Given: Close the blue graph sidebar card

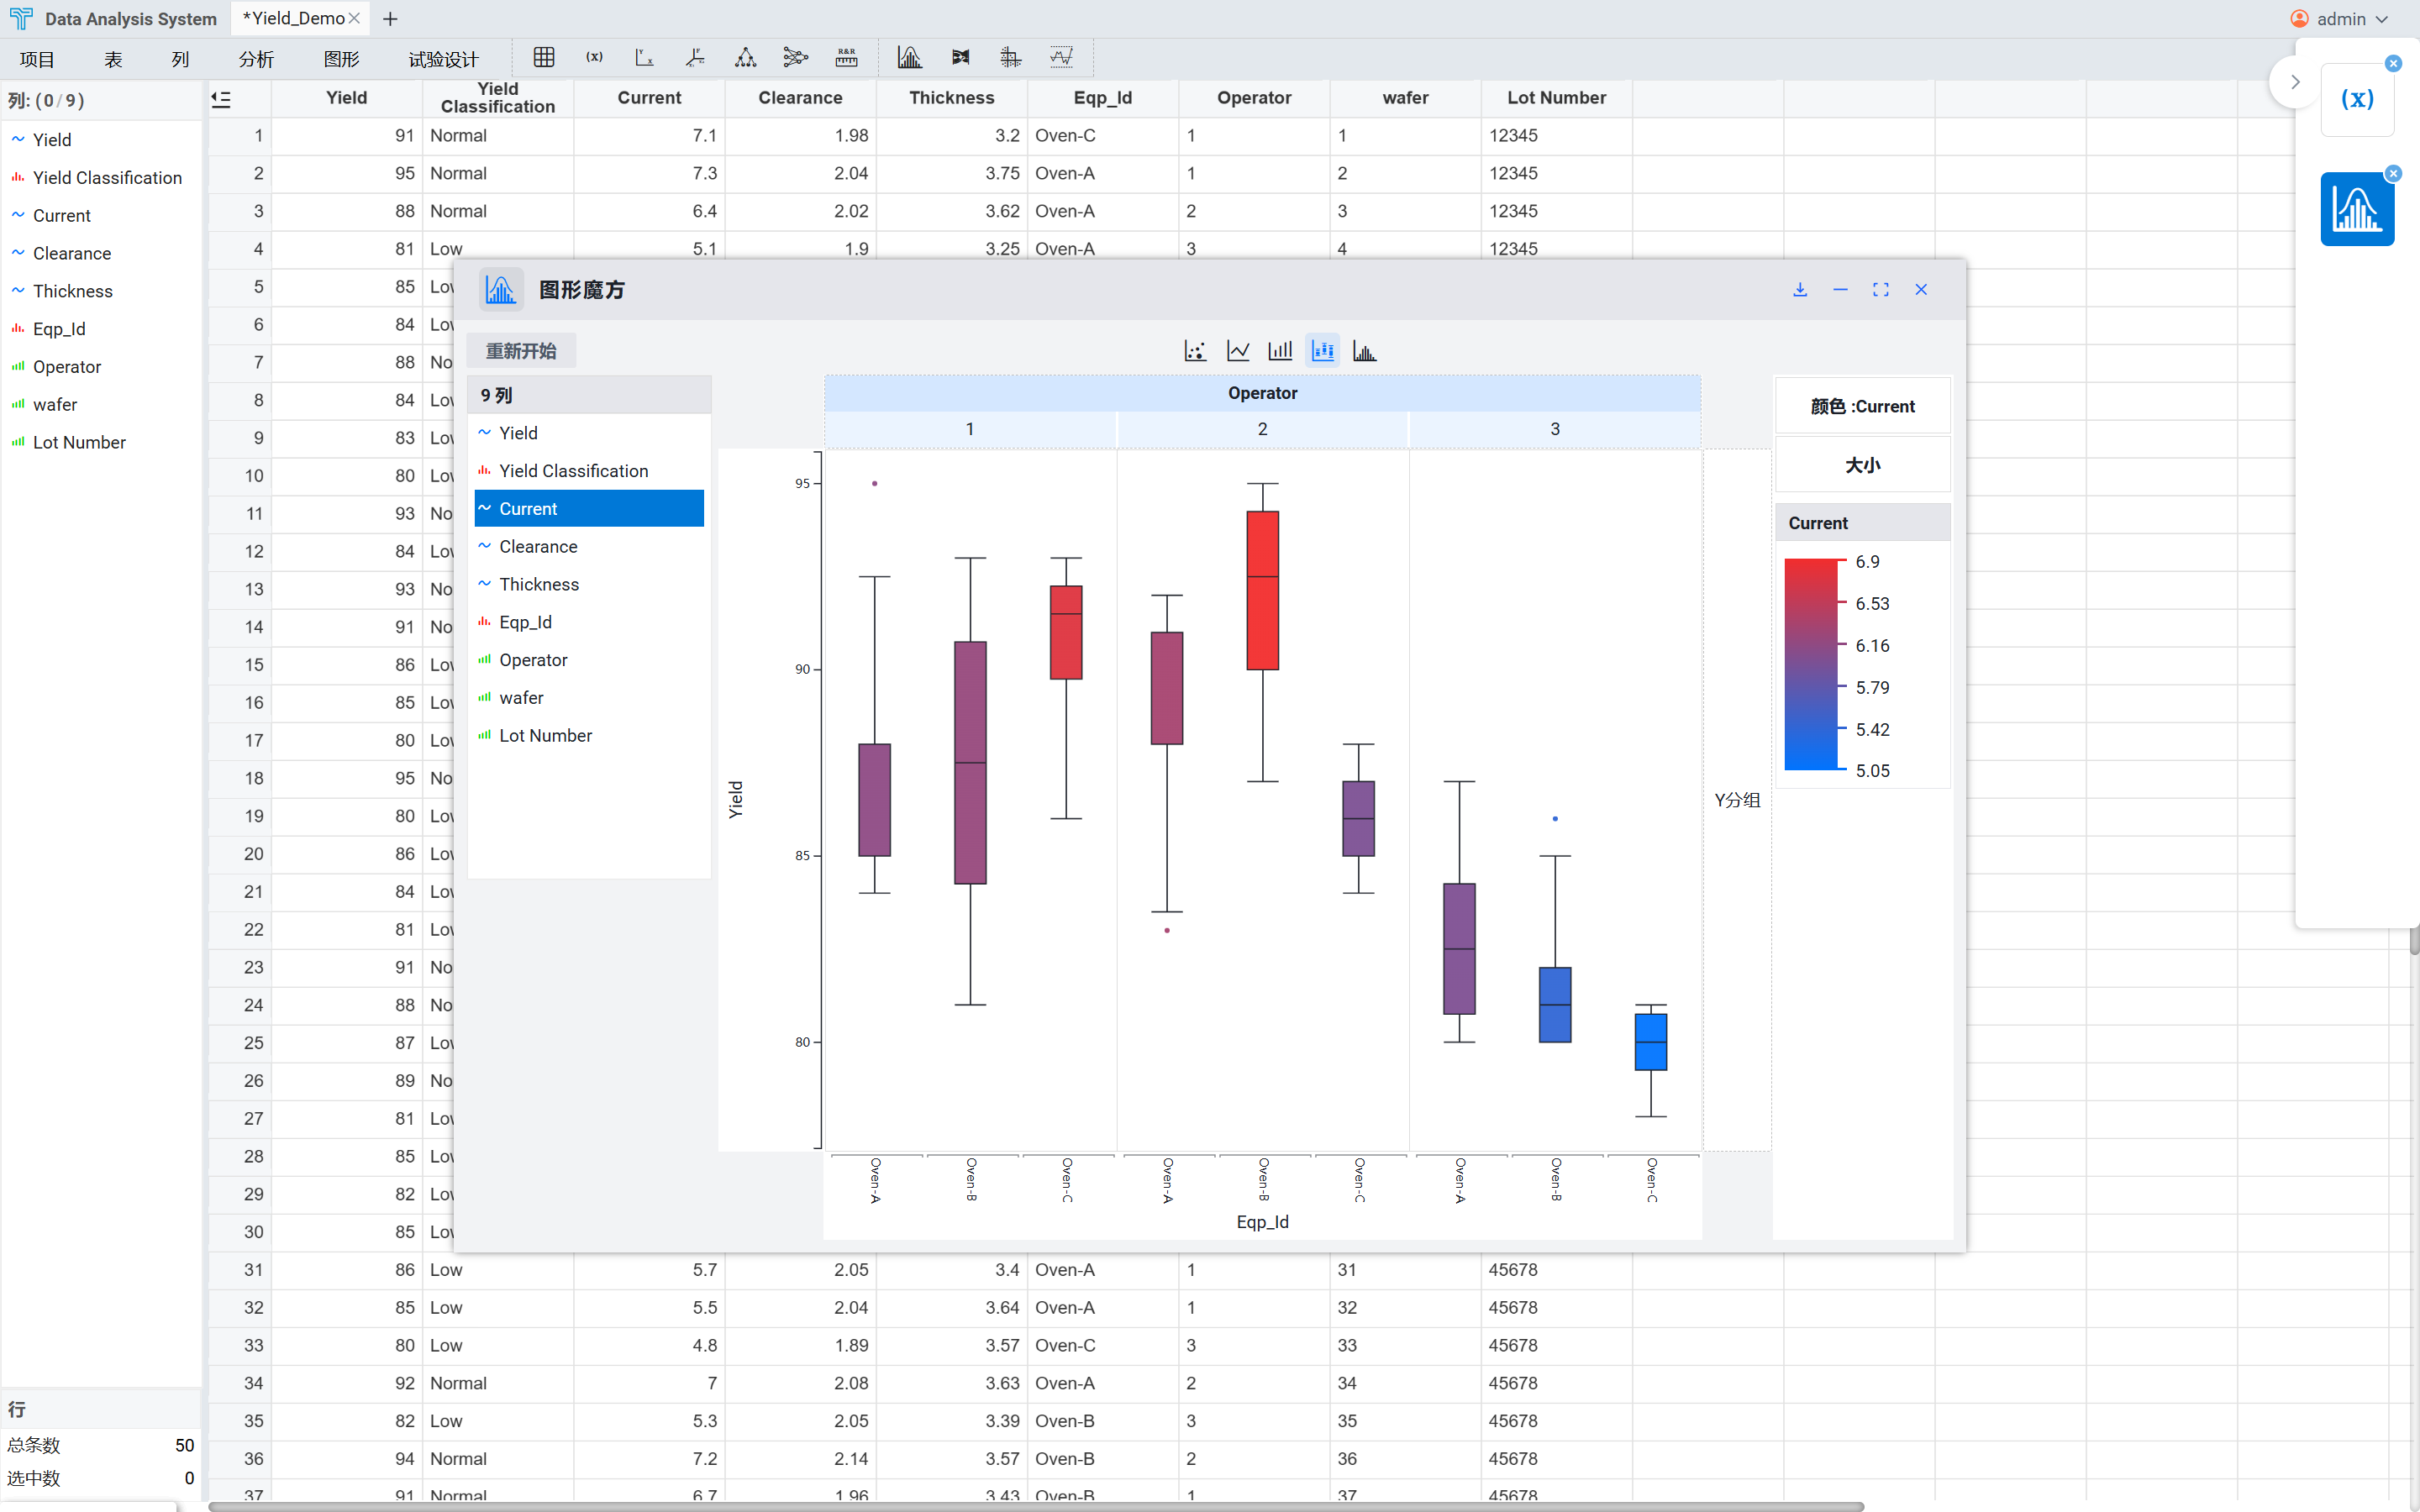Looking at the screenshot, I should point(2393,174).
